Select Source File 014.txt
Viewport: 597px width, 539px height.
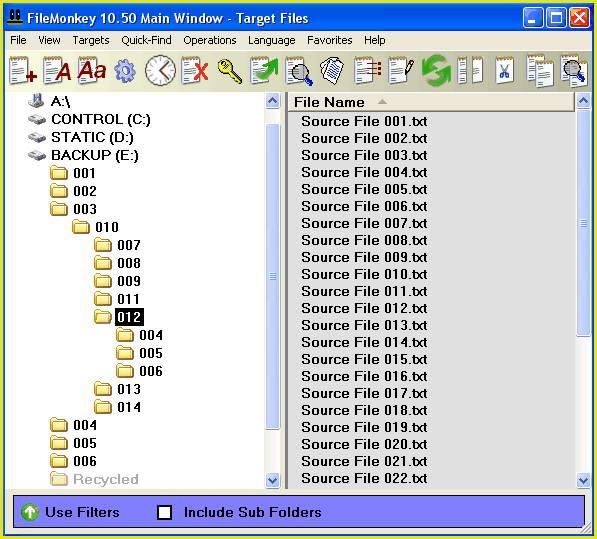364,342
